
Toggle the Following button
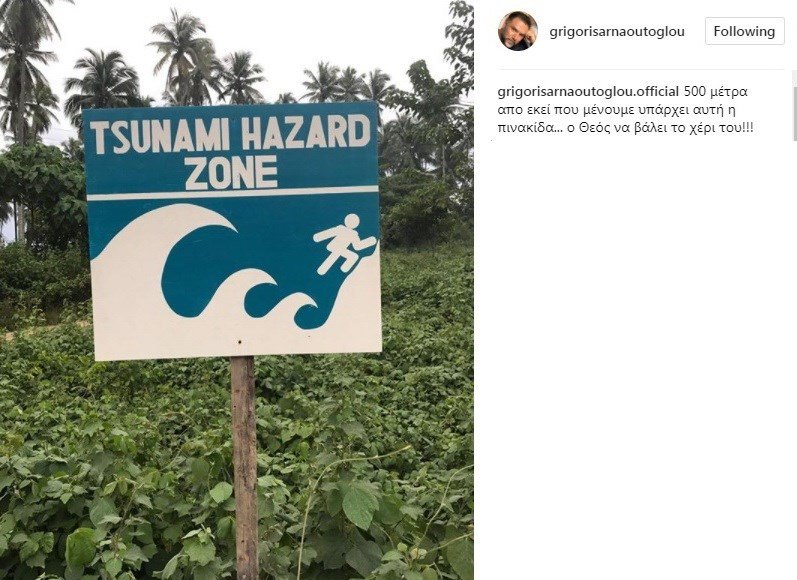click(745, 32)
